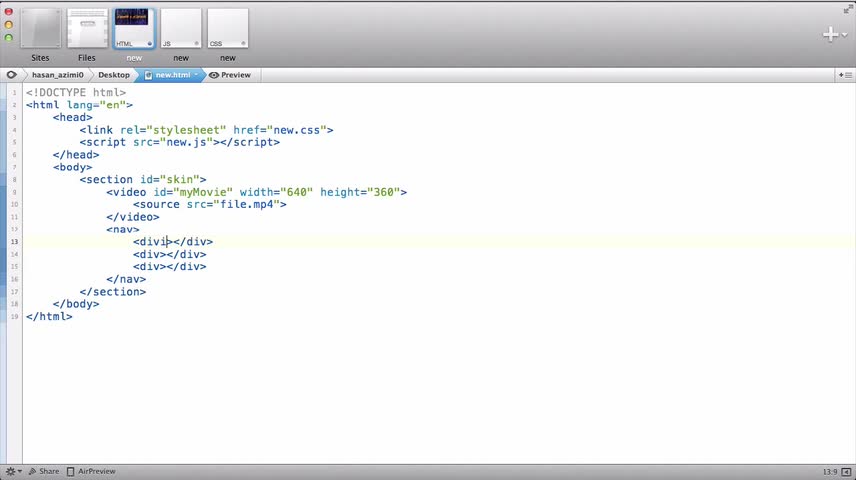856x480 pixels.
Task: Switch to the JS new document tab
Action: [x=181, y=28]
